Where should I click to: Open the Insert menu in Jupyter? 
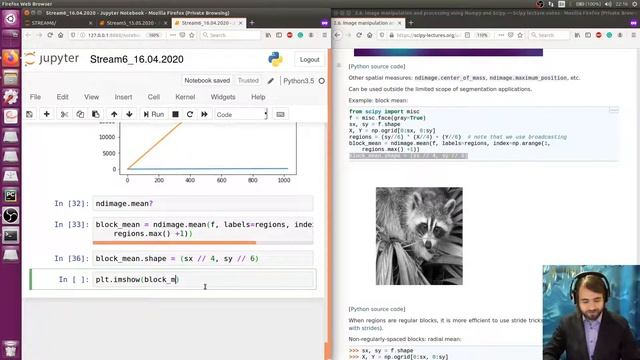[123, 97]
